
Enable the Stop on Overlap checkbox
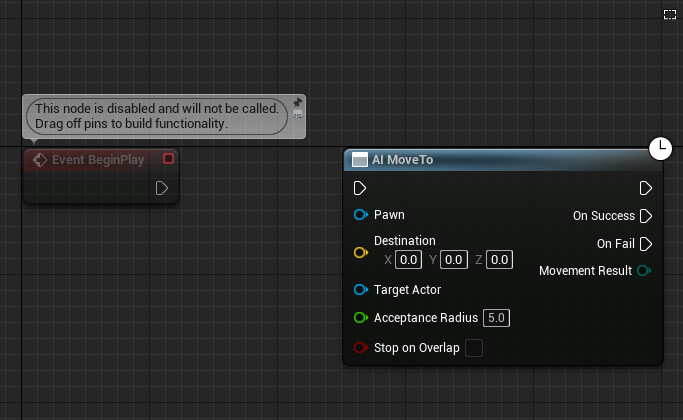(x=474, y=348)
